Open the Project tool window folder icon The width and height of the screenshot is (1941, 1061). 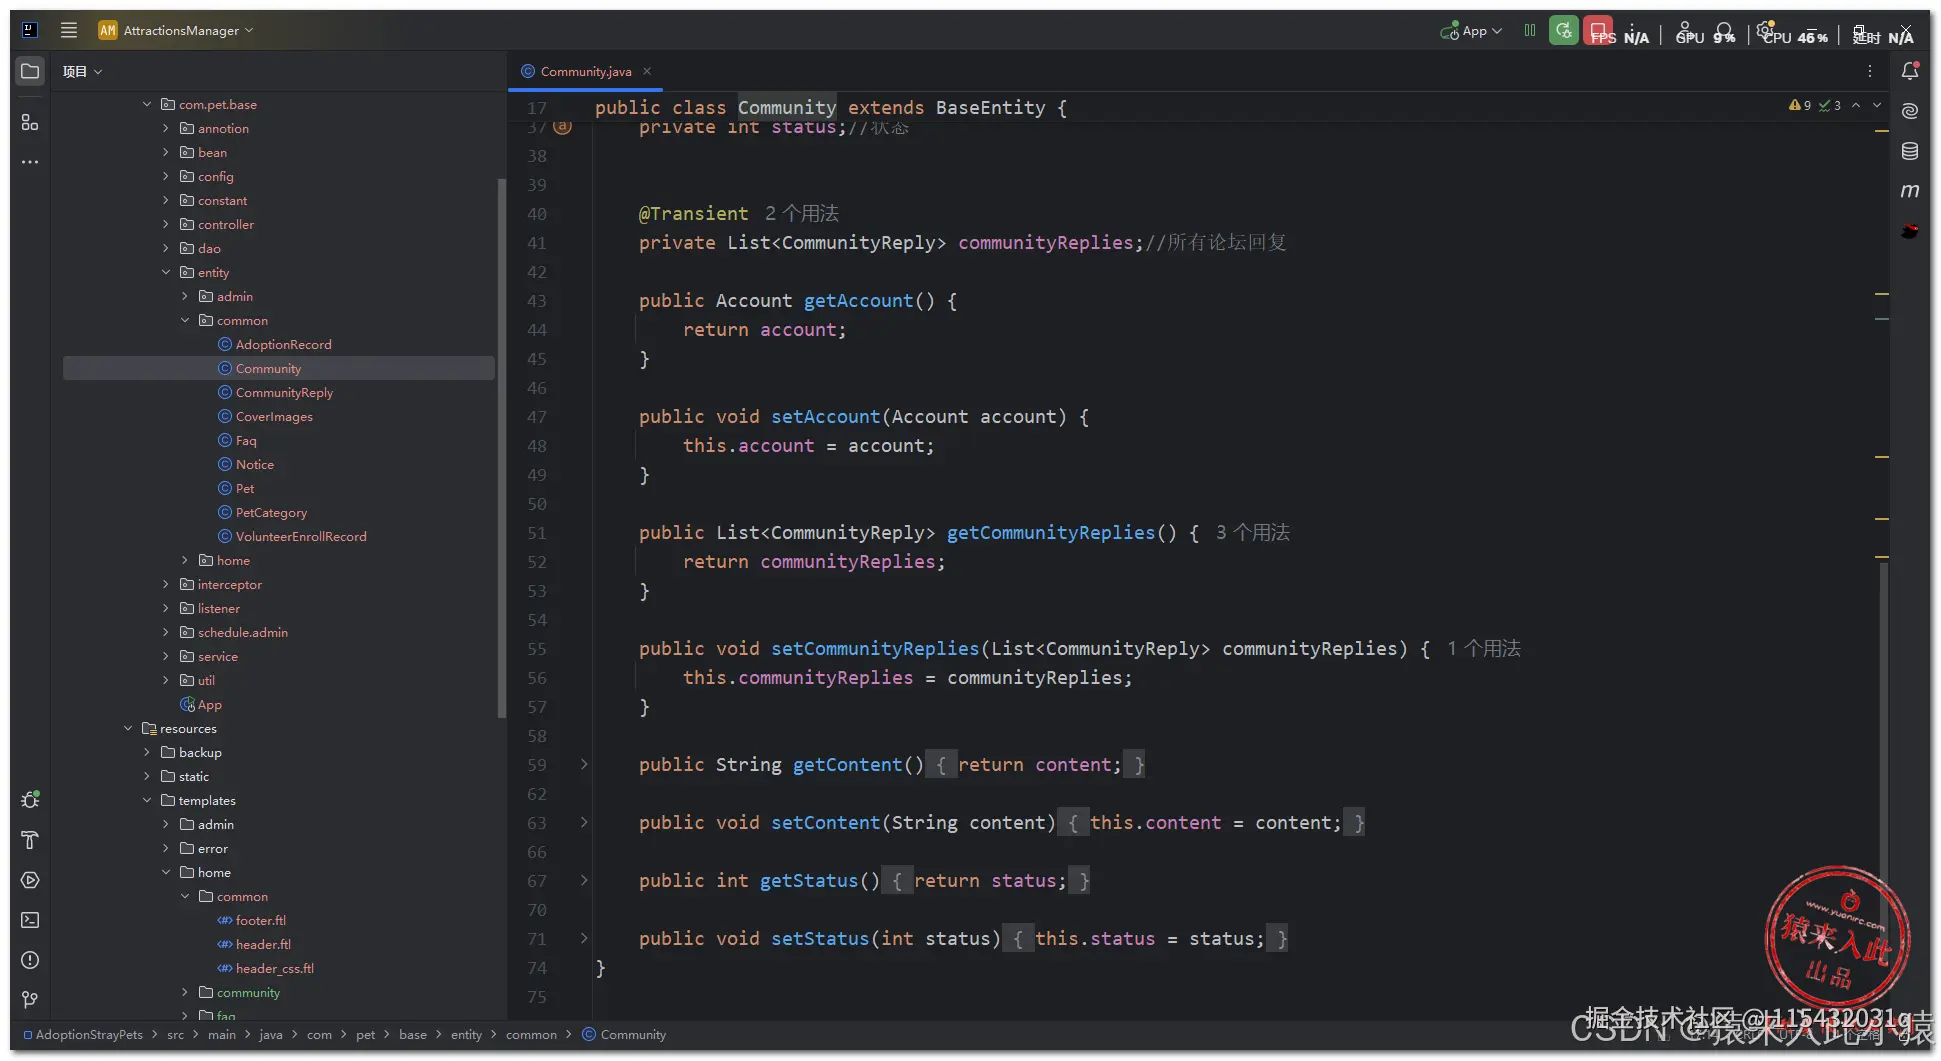click(x=30, y=71)
